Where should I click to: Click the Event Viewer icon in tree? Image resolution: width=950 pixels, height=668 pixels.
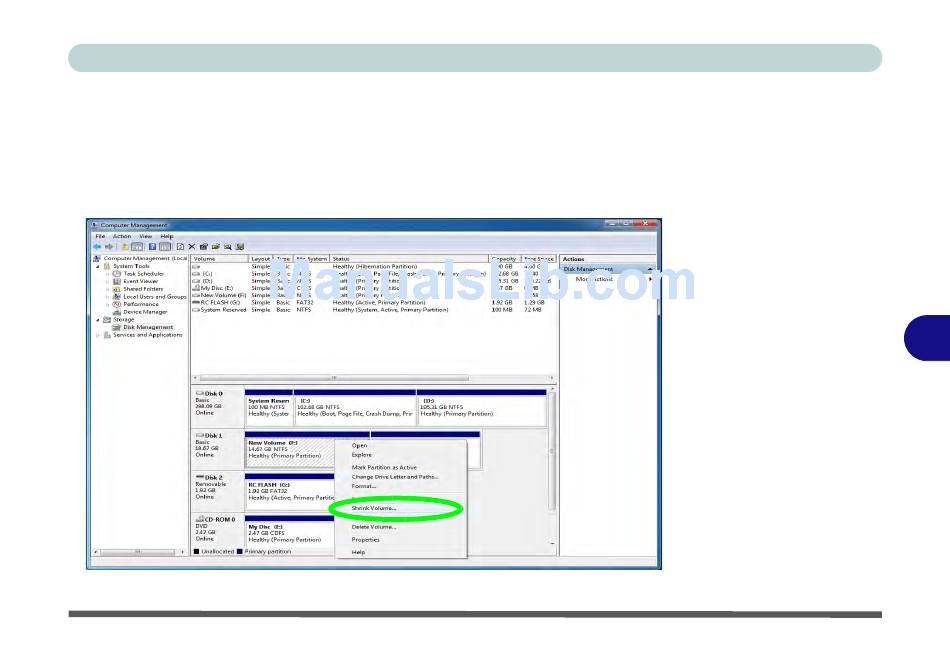coord(117,282)
